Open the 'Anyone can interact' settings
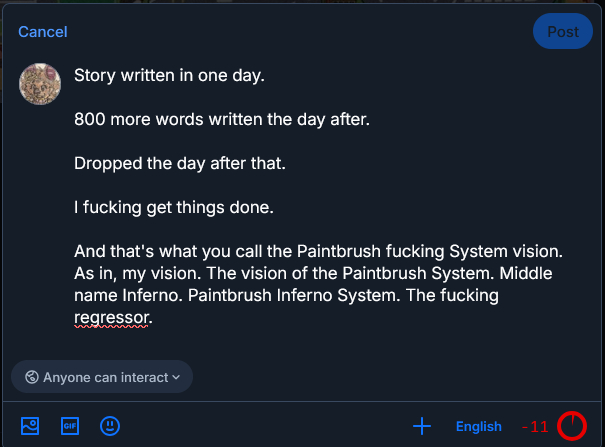The height and width of the screenshot is (447, 605). 102,377
